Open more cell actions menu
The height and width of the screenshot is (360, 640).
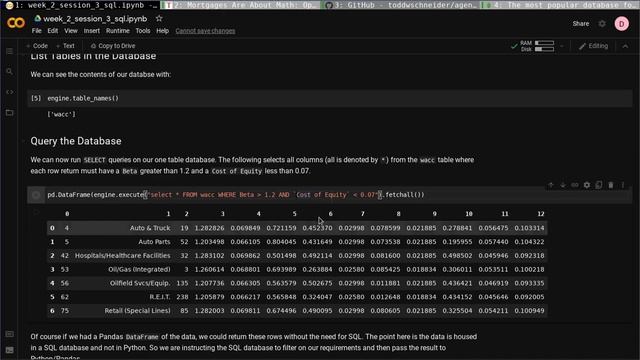pyautogui.click(x=623, y=185)
